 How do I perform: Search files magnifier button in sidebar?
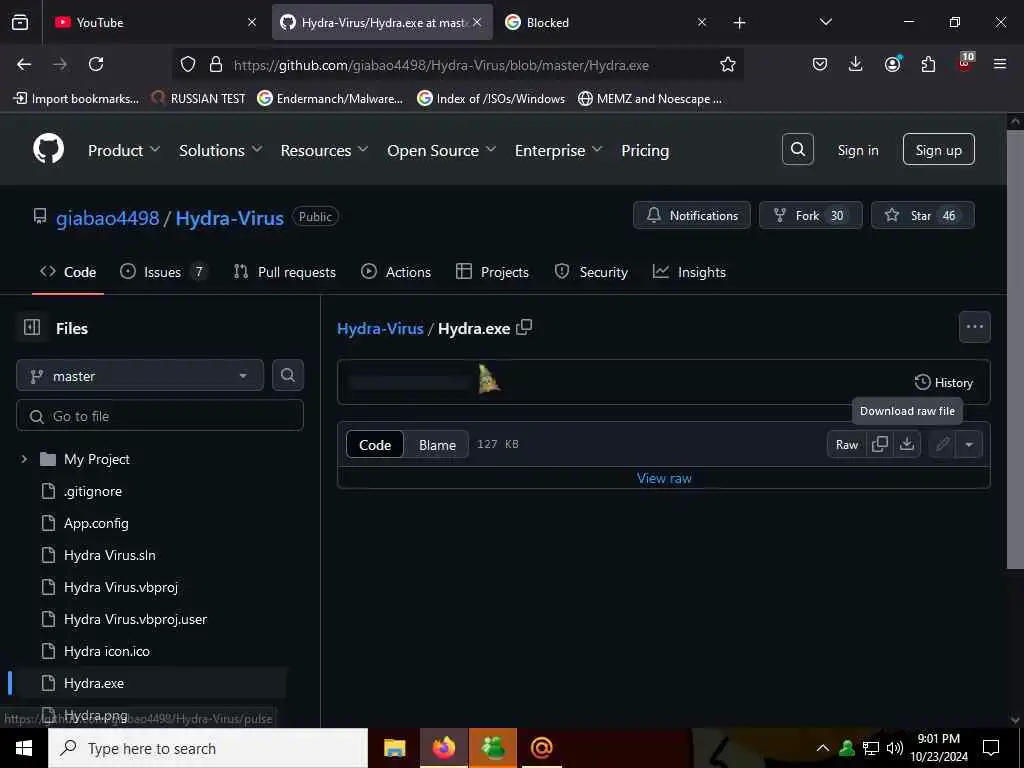point(287,376)
